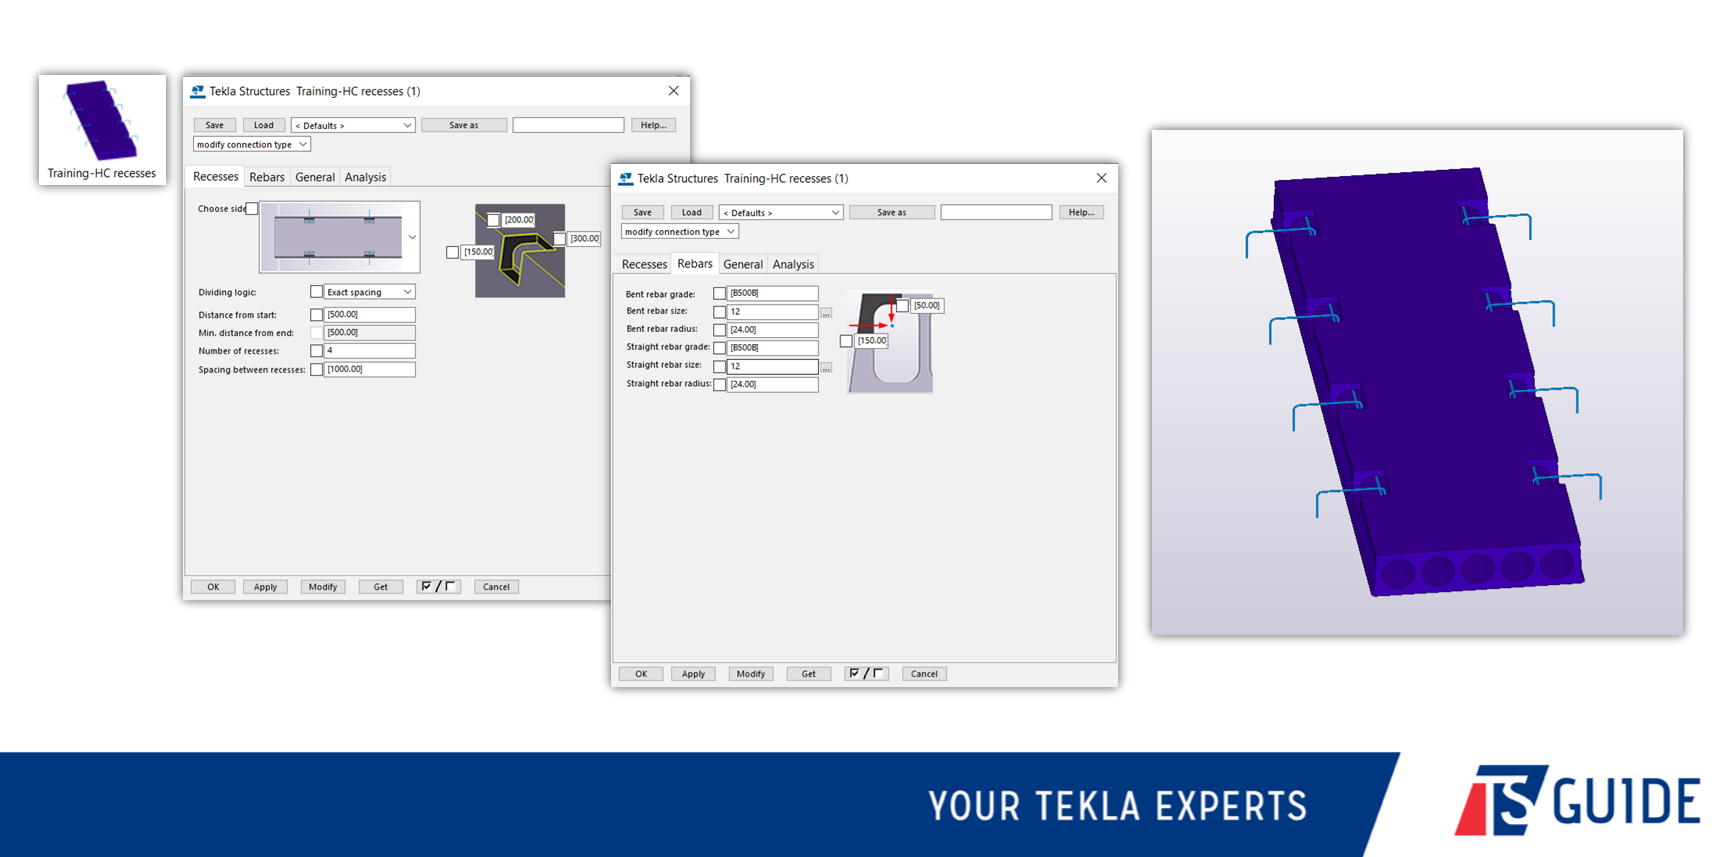This screenshot has width=1715, height=857.
Task: Click Apply in the Recesses dialog
Action: 265,587
